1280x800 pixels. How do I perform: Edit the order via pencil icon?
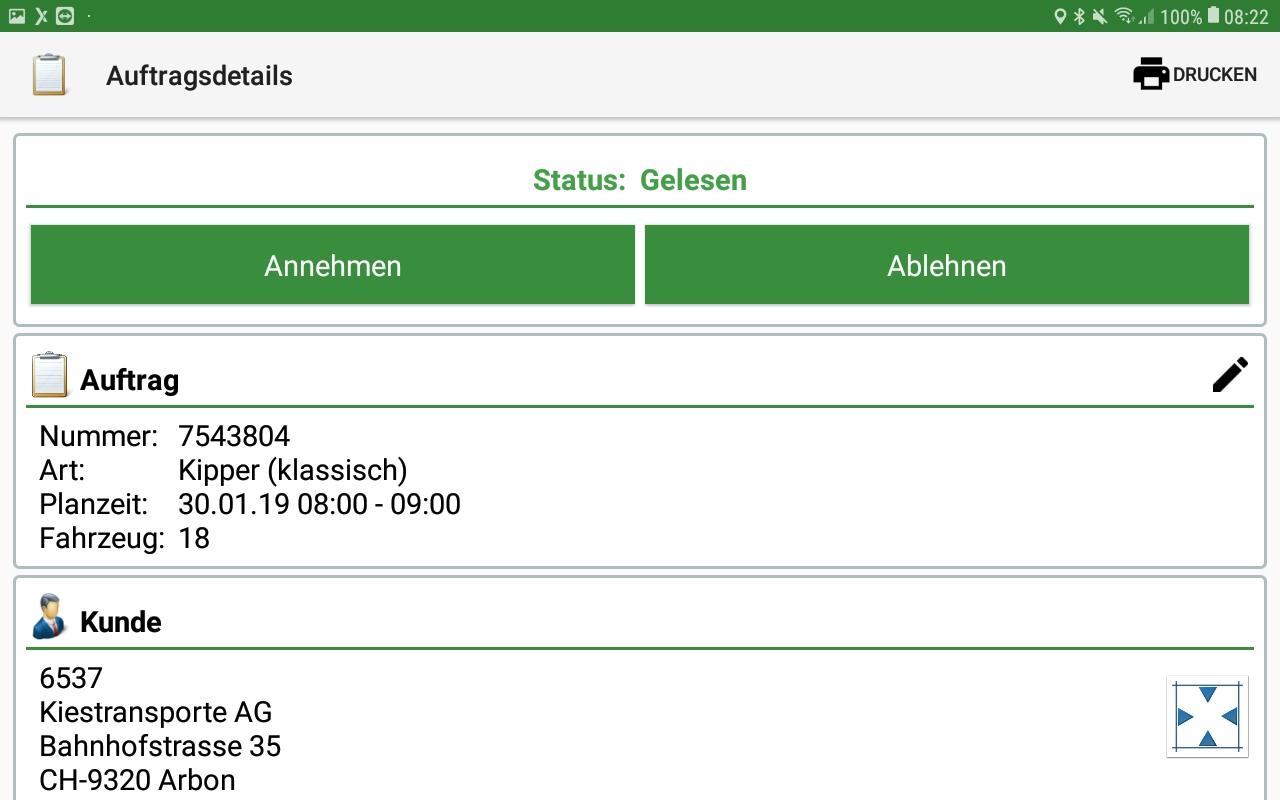pyautogui.click(x=1230, y=375)
